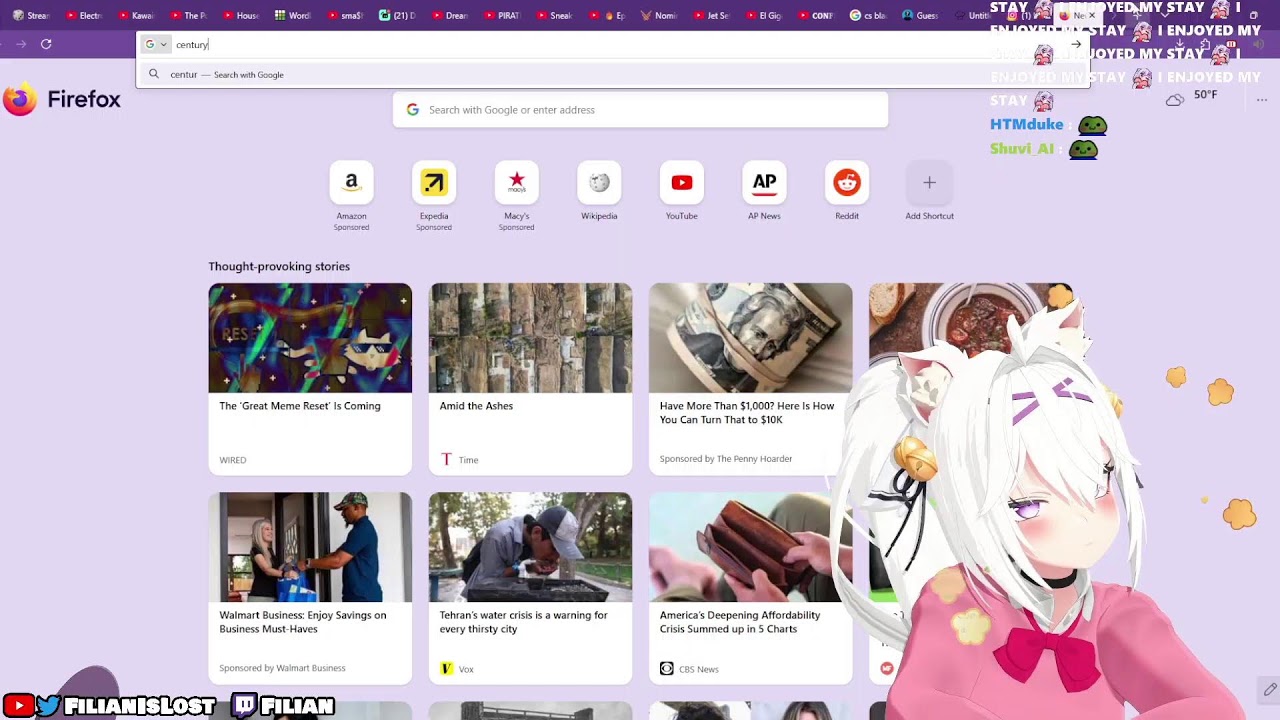Click the weather widget showing 50°F
This screenshot has width=1280, height=720.
coord(1191,97)
